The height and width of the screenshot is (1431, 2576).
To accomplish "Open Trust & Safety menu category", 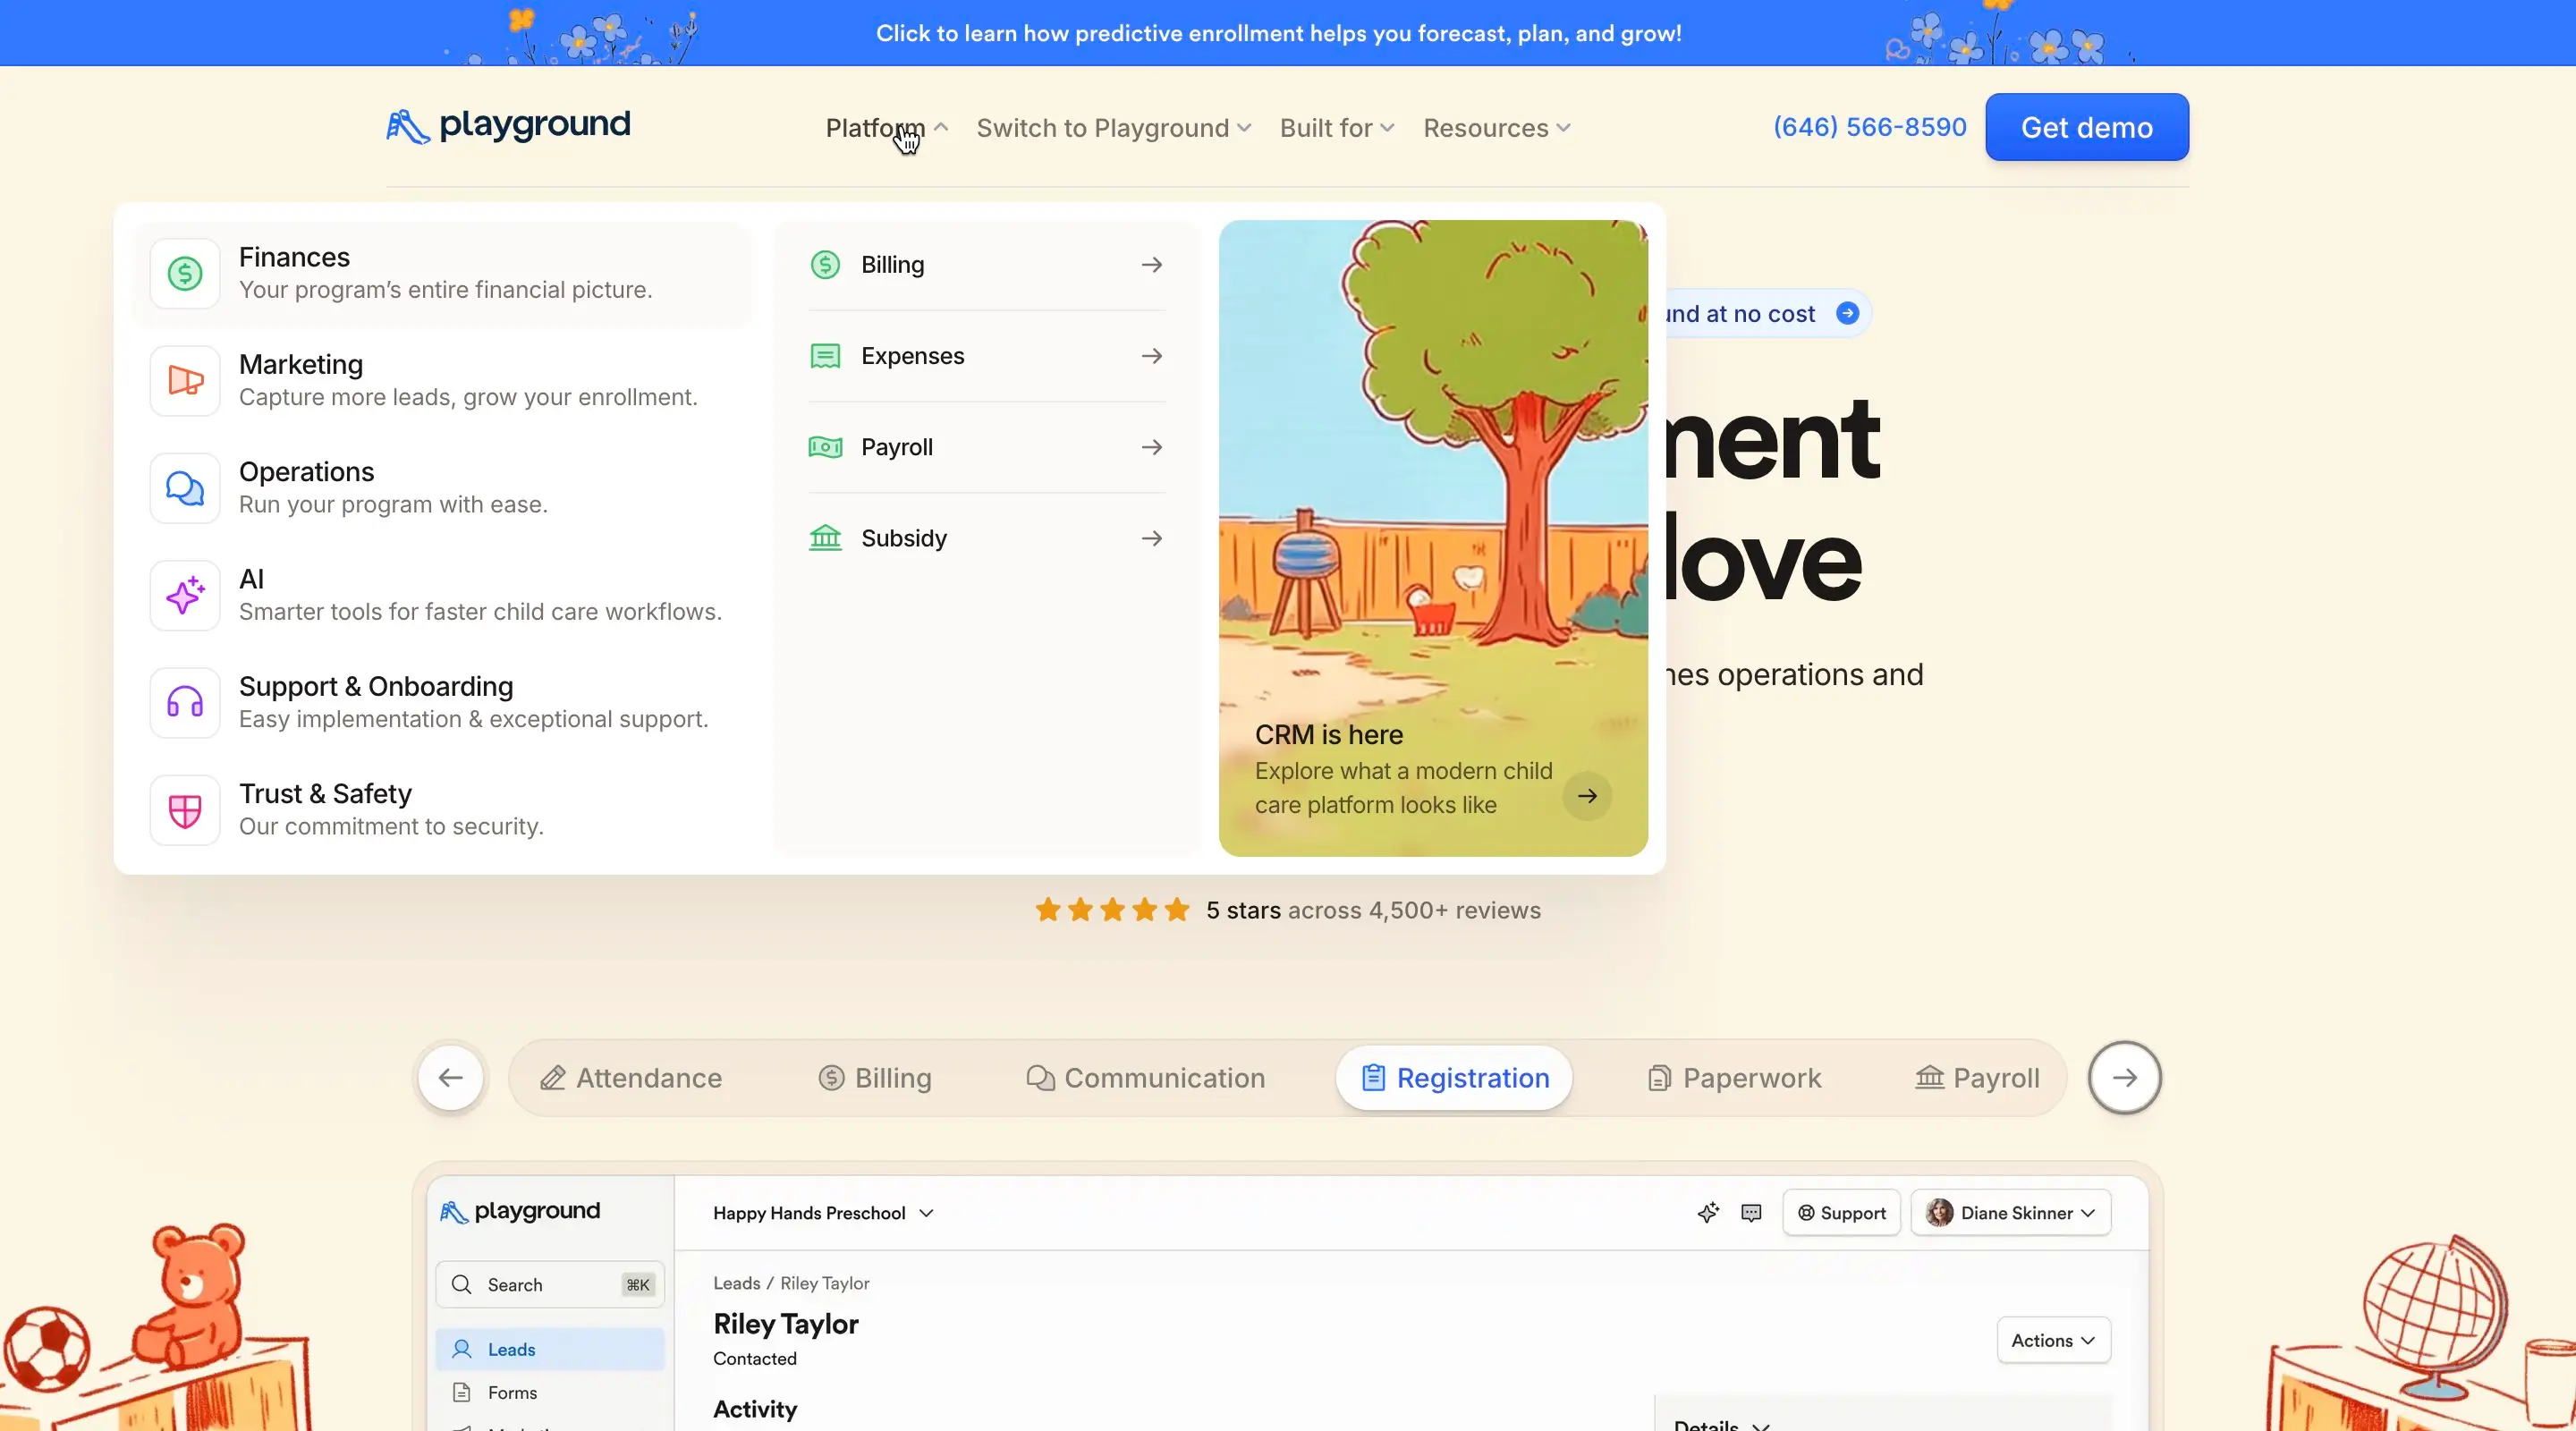I will [x=442, y=810].
